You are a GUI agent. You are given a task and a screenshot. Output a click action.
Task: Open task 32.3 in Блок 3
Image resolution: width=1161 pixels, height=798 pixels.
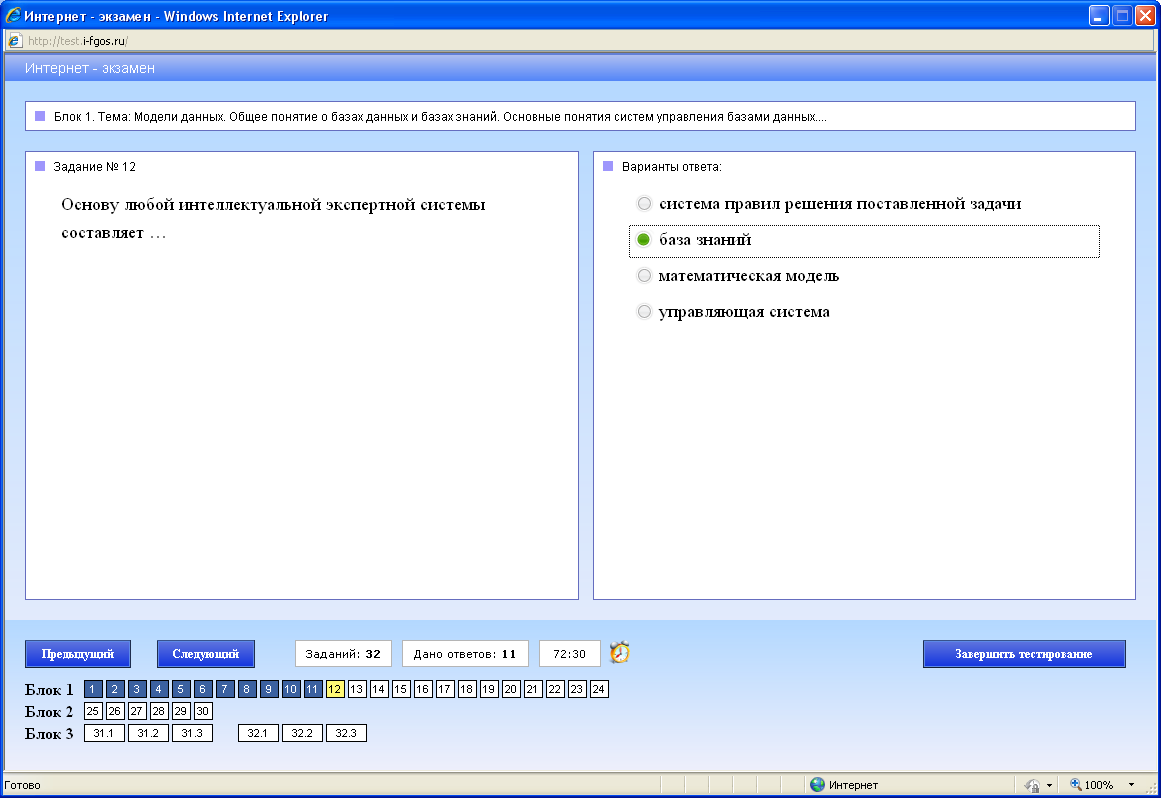[347, 733]
